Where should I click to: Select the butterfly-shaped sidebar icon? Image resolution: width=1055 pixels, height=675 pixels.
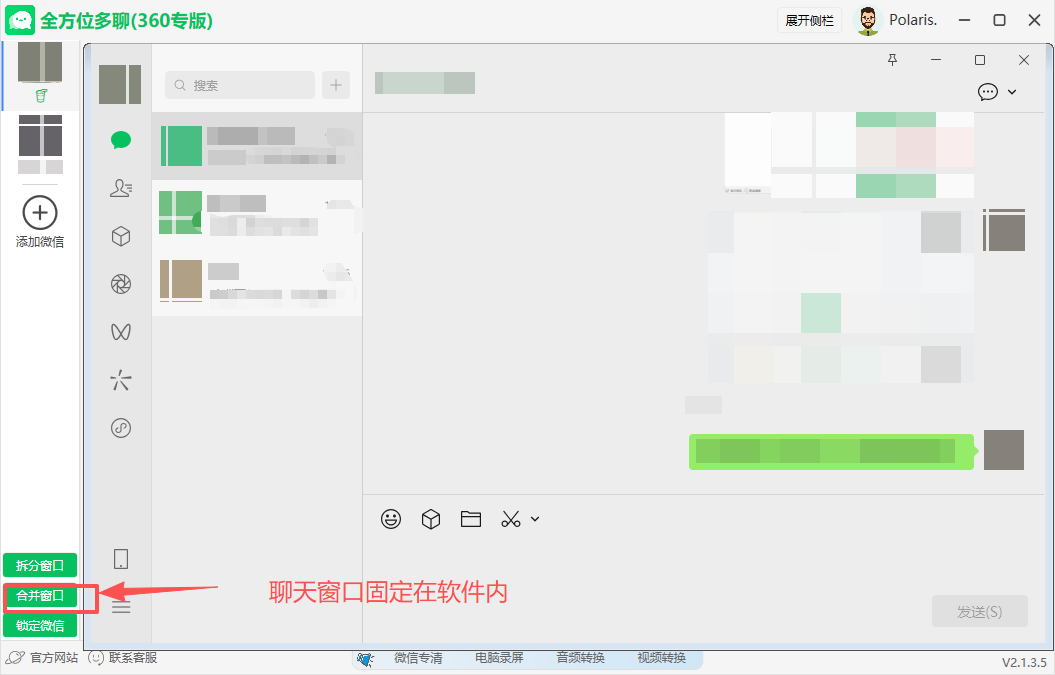(x=120, y=331)
